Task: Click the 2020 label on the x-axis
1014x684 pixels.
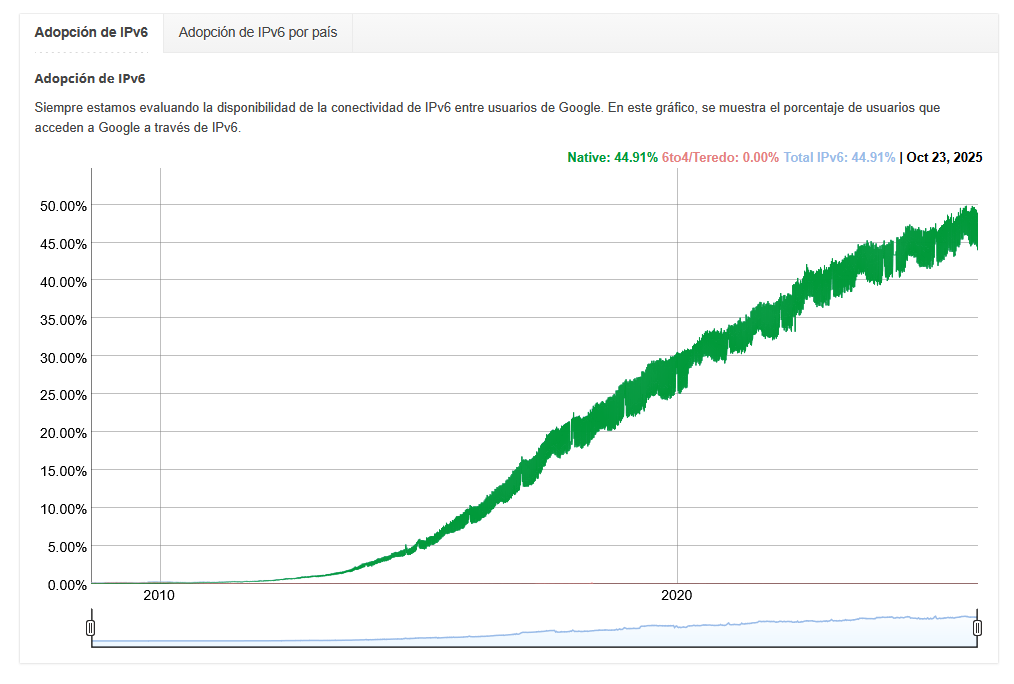Action: [677, 595]
